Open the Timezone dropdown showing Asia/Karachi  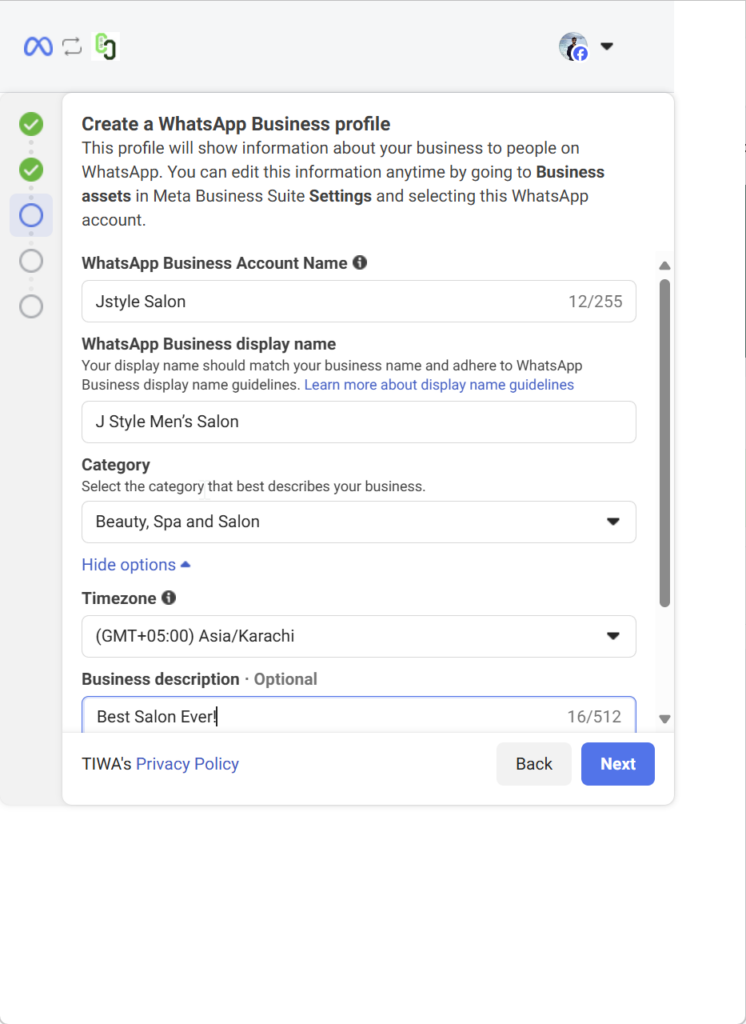pyautogui.click(x=359, y=636)
